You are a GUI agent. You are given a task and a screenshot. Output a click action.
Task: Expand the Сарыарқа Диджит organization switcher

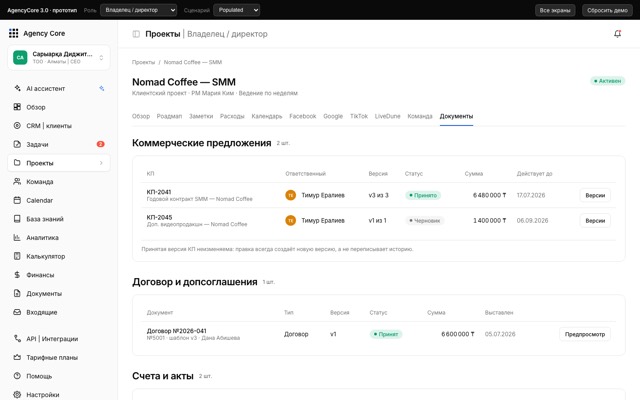click(x=58, y=58)
